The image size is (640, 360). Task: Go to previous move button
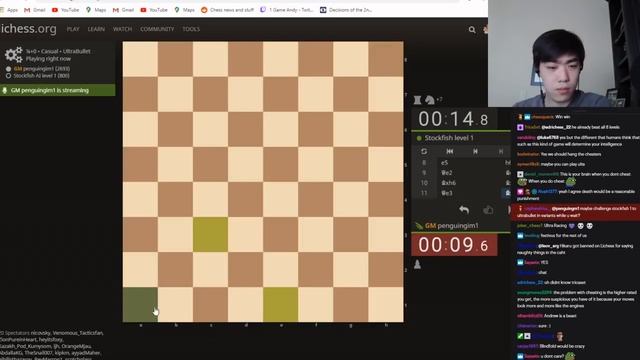tap(476, 151)
